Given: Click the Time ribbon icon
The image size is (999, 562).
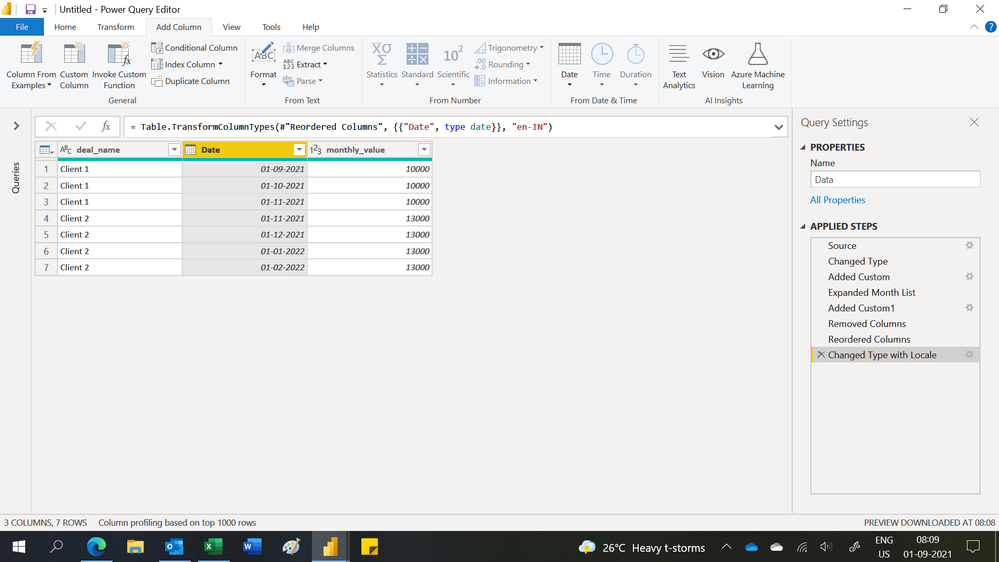Looking at the screenshot, I should (x=601, y=54).
